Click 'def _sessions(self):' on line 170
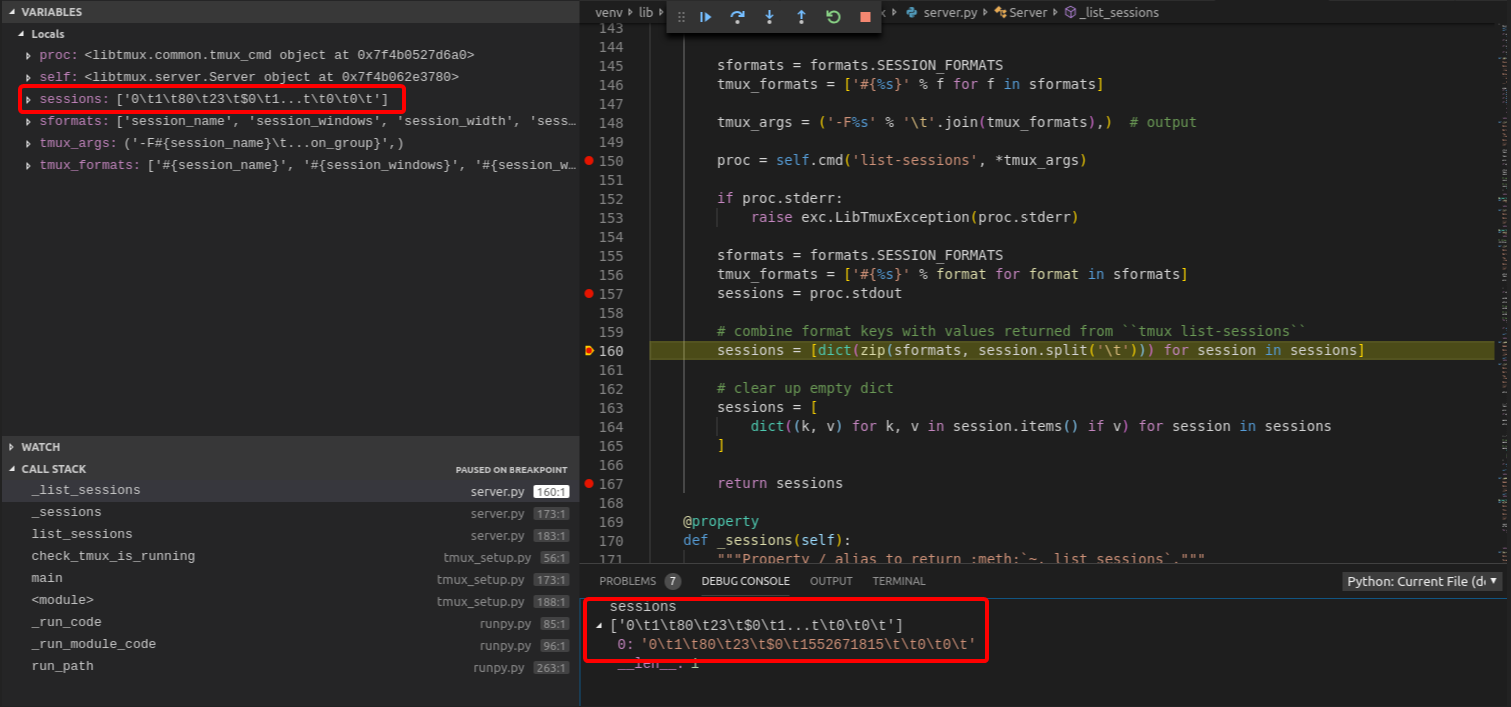Image resolution: width=1511 pixels, height=707 pixels. coord(767,540)
